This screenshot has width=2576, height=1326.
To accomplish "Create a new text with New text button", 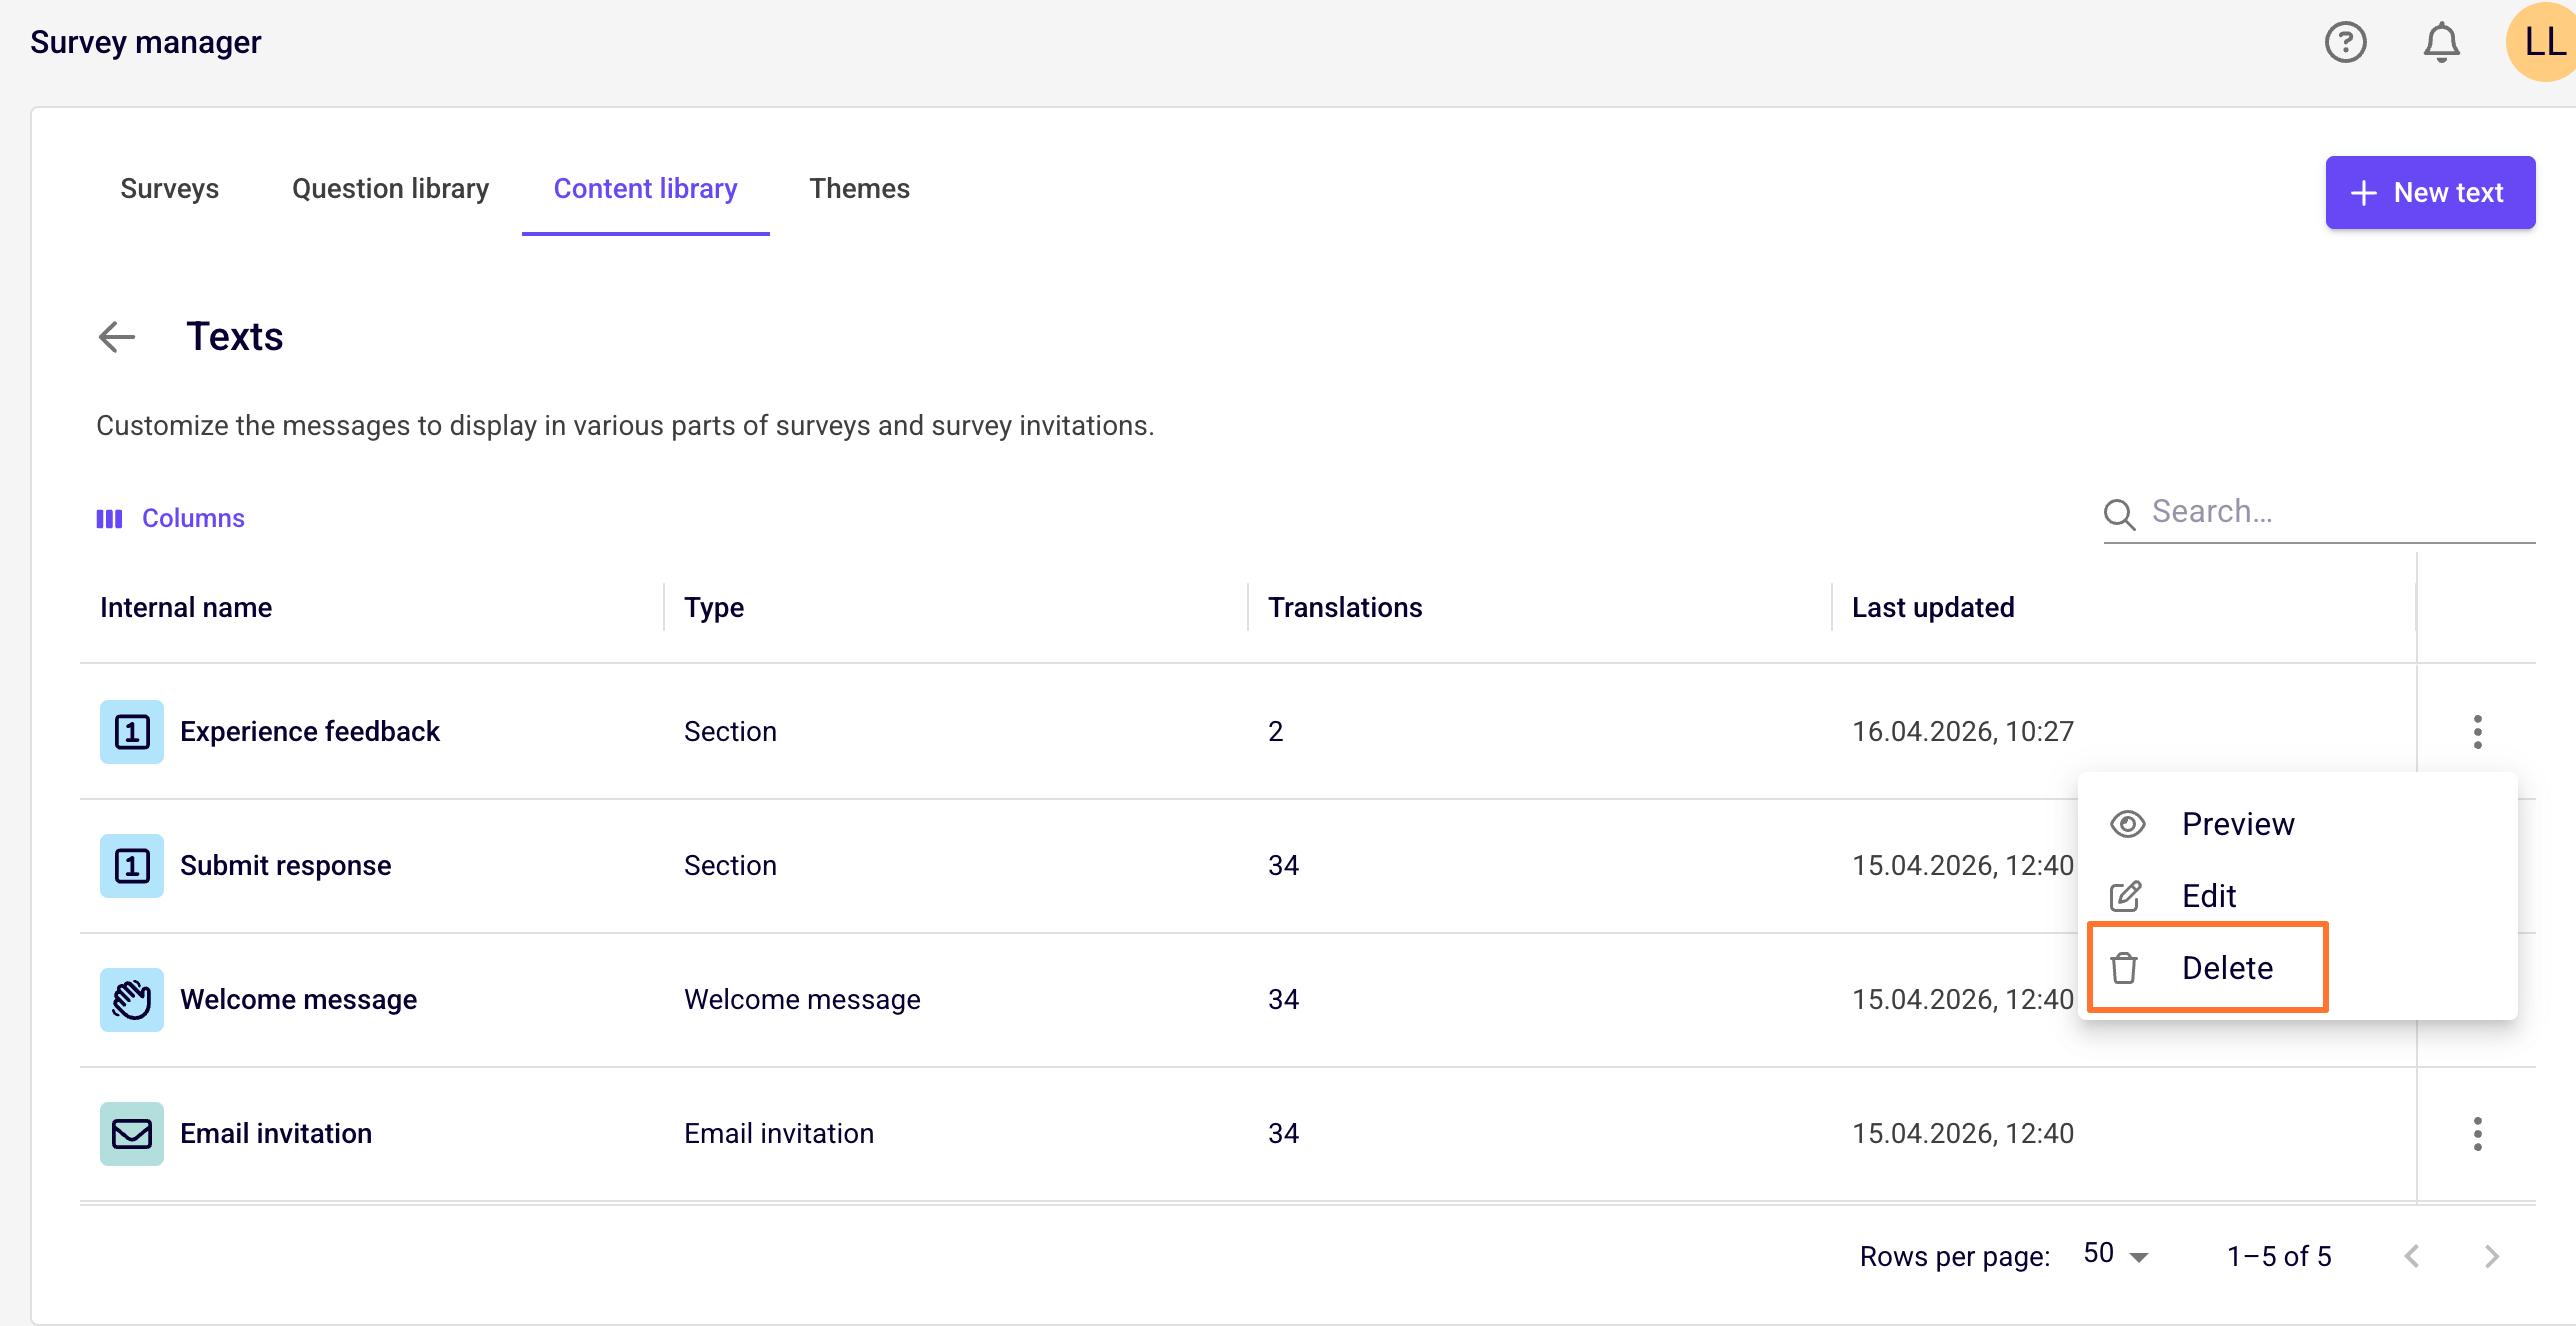I will point(2430,192).
